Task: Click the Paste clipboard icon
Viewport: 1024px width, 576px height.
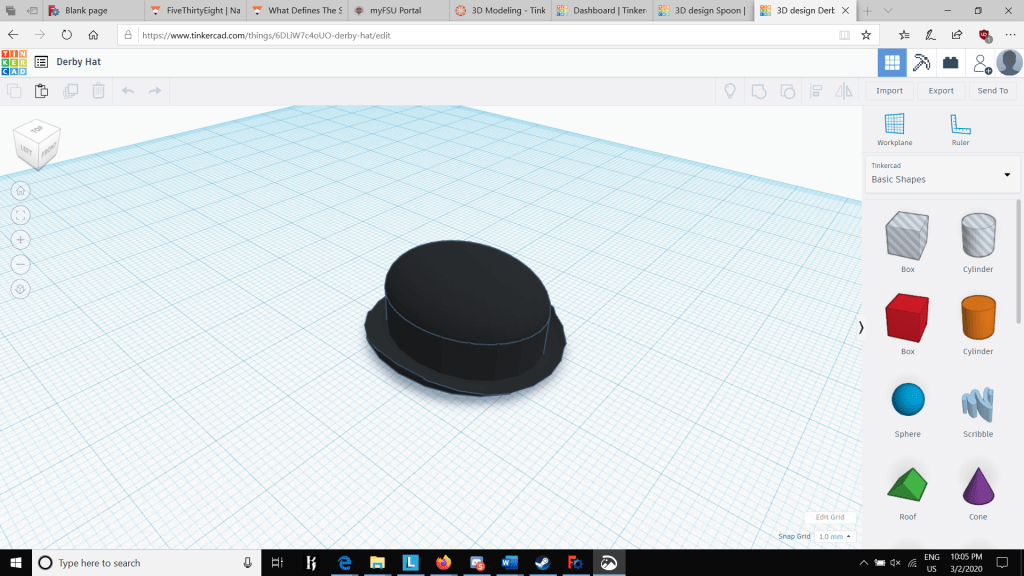Action: (x=41, y=91)
